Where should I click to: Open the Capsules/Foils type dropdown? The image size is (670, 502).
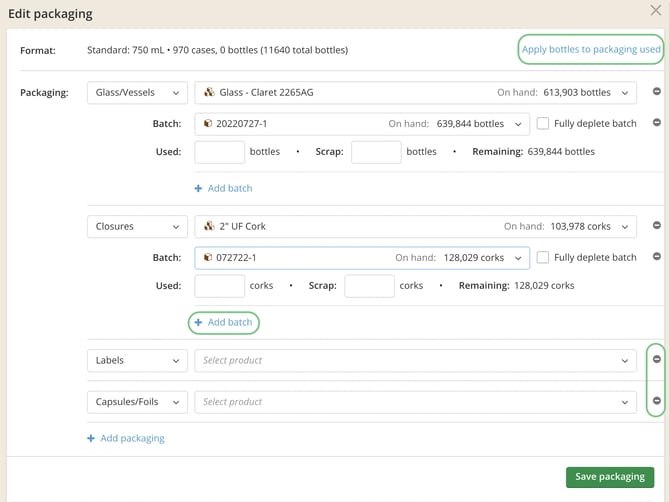point(136,402)
